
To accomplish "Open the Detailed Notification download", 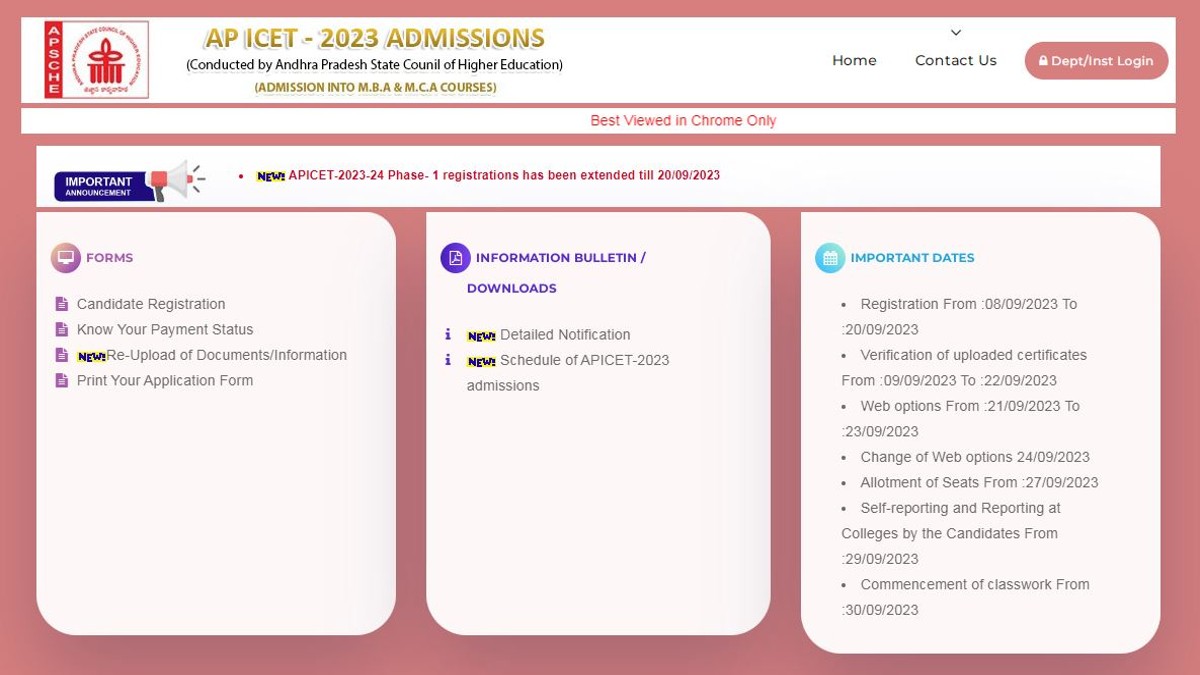I will tap(565, 335).
